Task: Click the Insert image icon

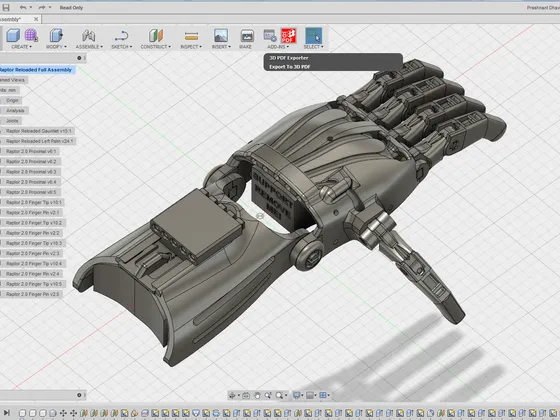Action: [x=221, y=35]
